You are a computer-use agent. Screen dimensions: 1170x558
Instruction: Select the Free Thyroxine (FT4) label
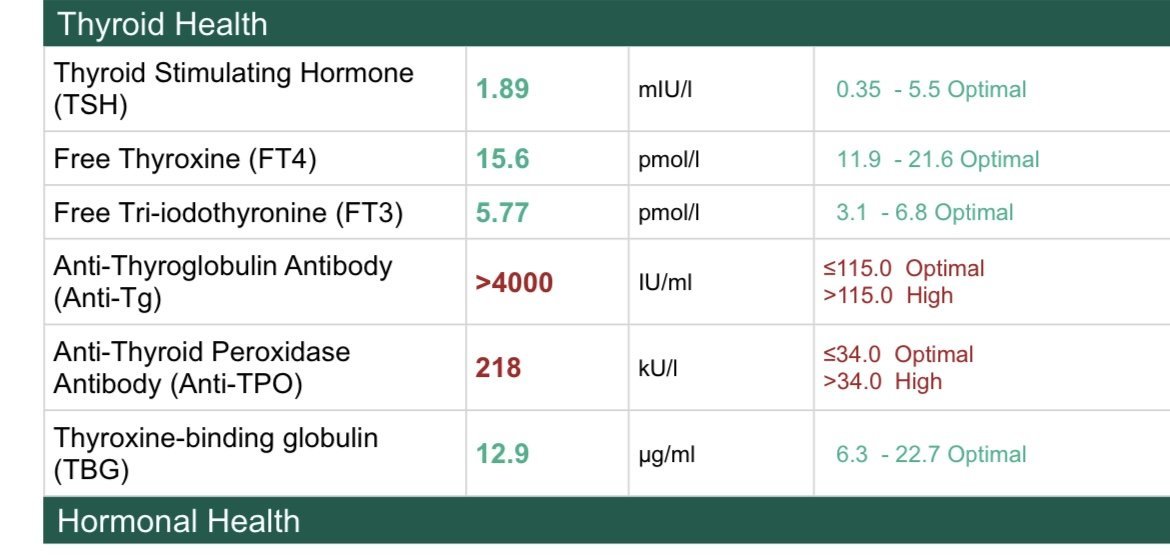point(185,159)
